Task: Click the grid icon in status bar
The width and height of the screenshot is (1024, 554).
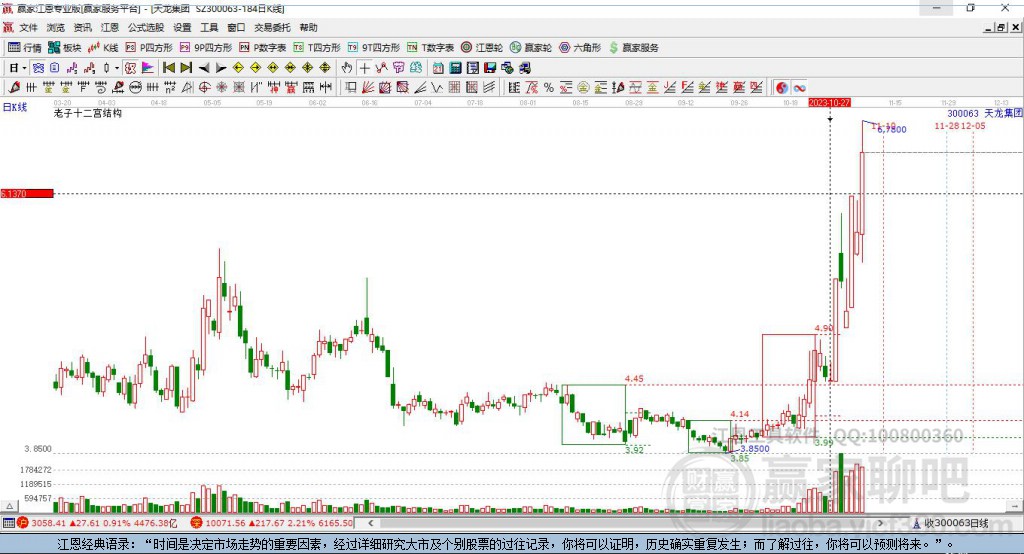Action: [8, 523]
